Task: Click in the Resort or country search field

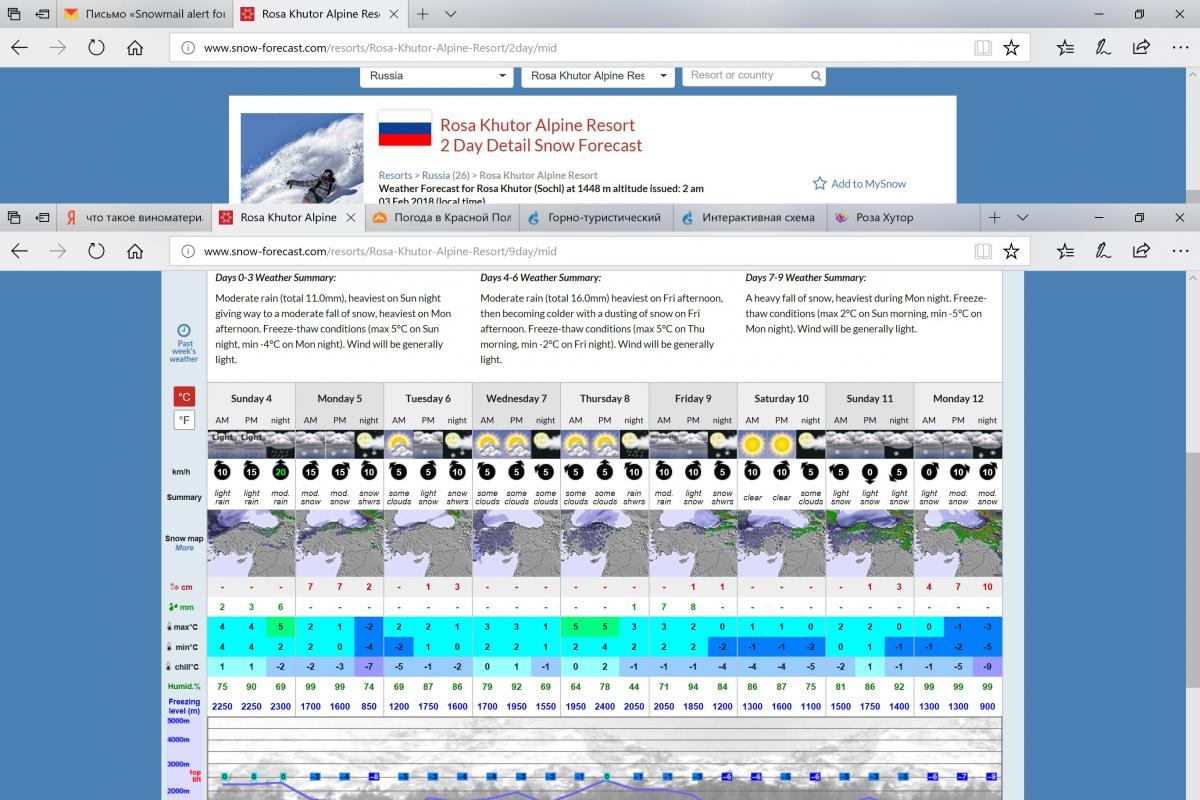Action: click(x=746, y=76)
